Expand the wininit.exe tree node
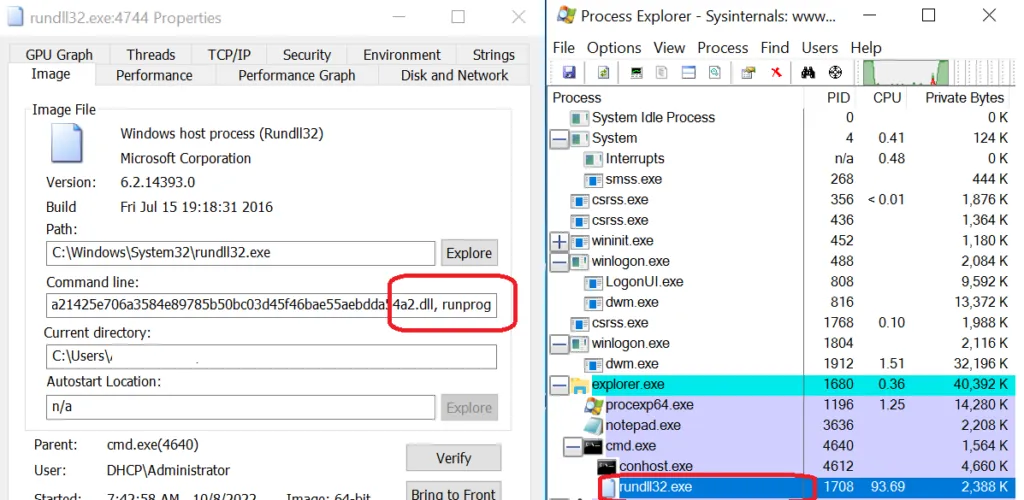Screen dimensions: 1024x500 tap(560, 242)
